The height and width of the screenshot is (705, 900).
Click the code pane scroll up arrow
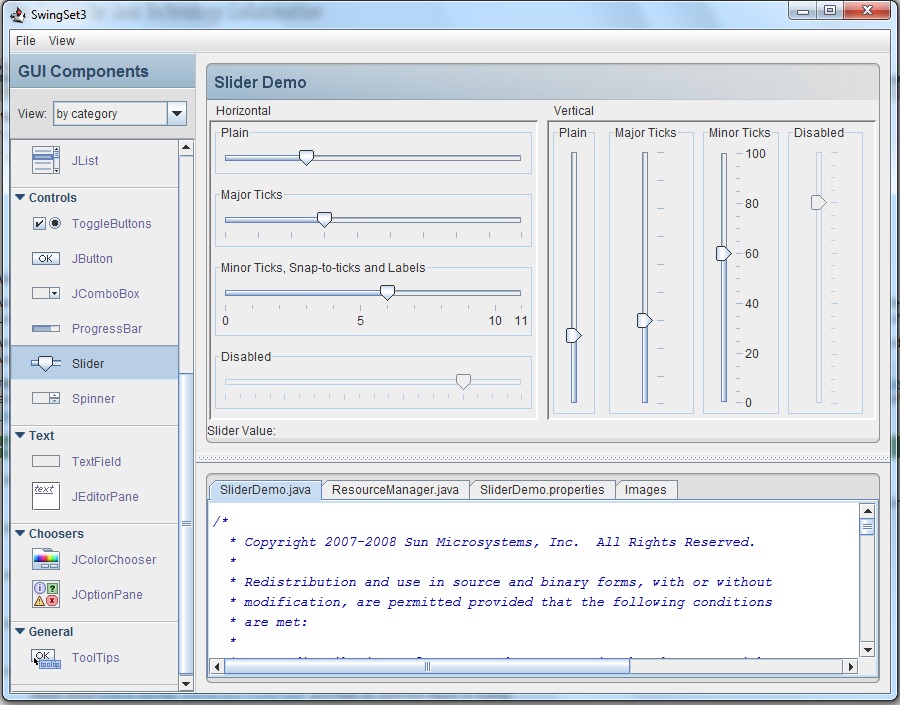pos(867,510)
